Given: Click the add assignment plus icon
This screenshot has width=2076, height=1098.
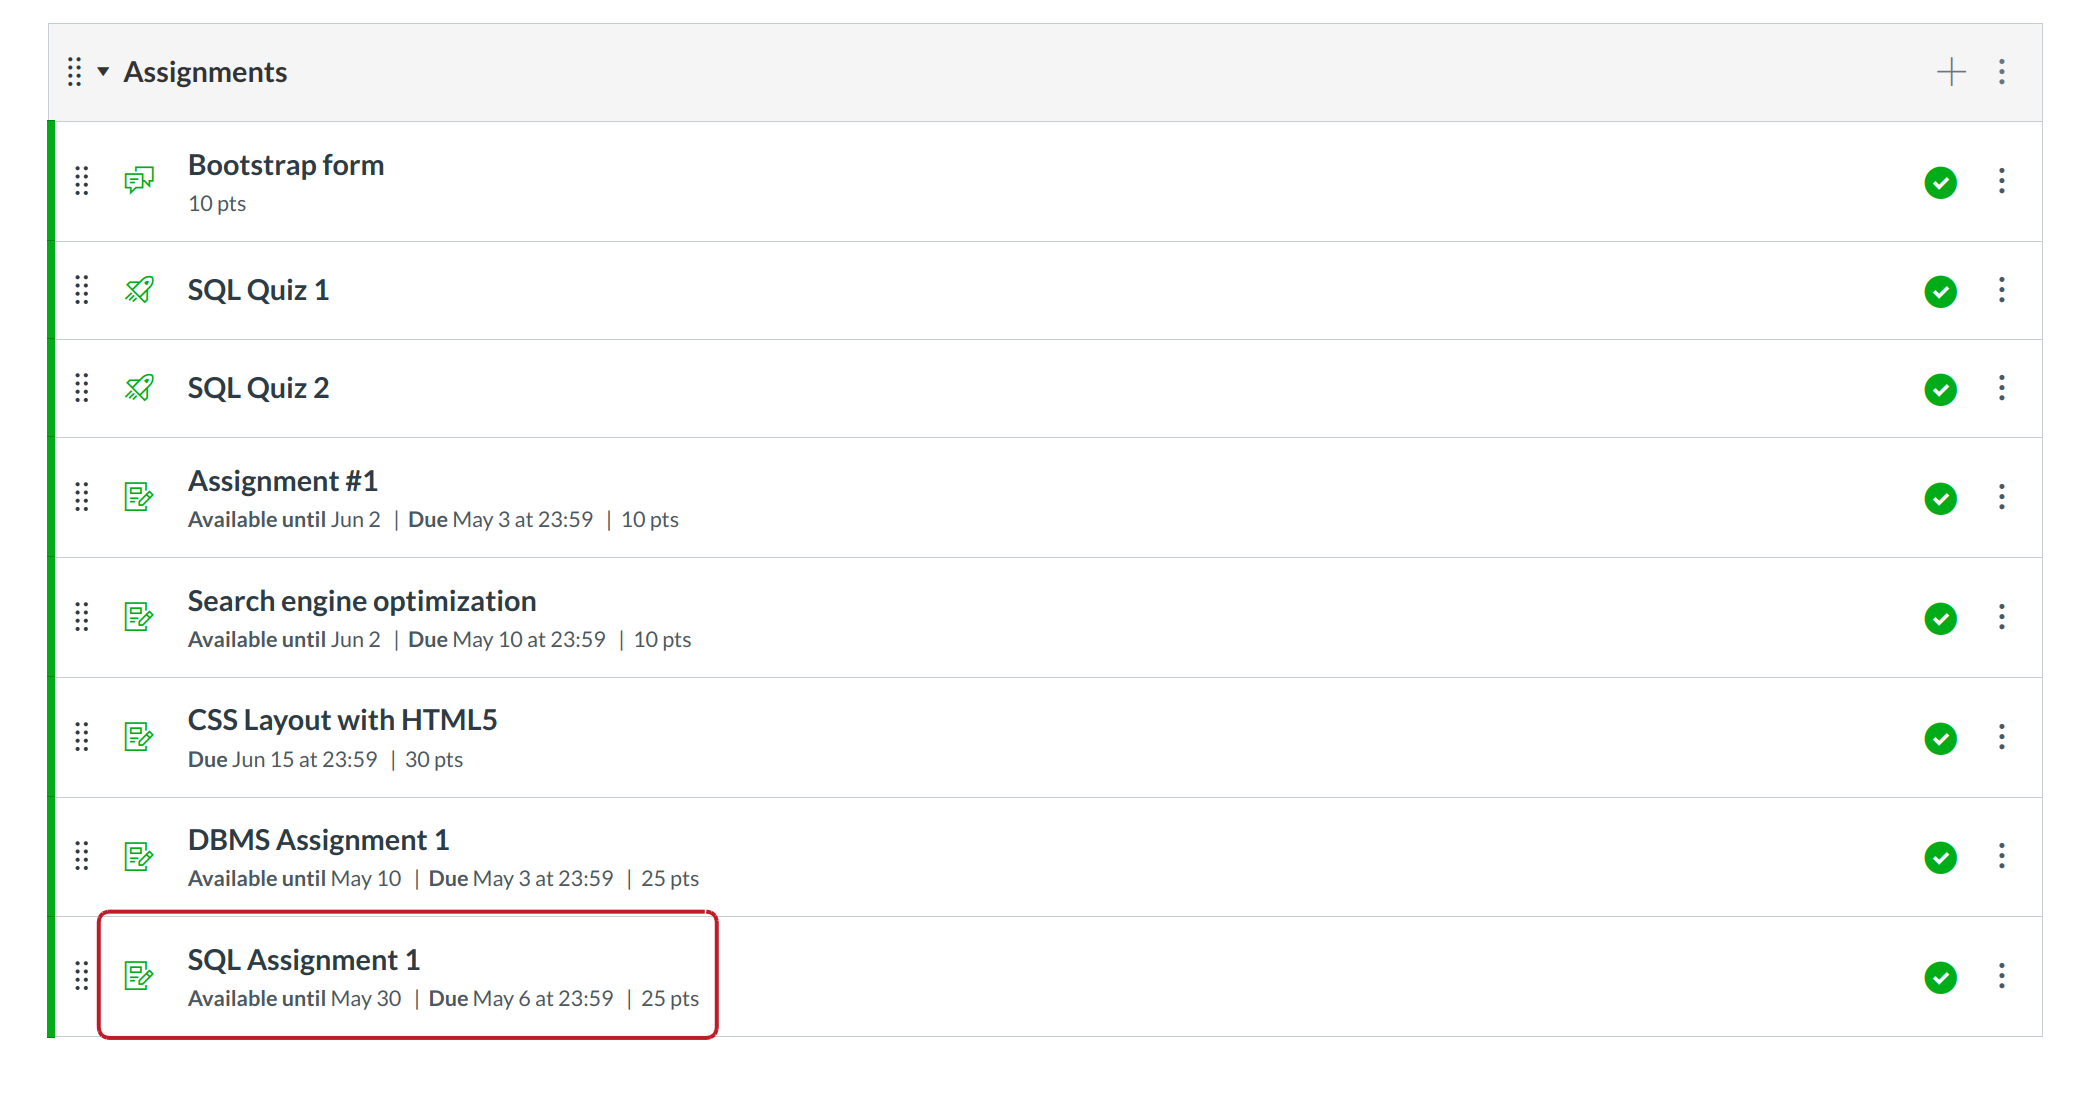Looking at the screenshot, I should 1950,72.
